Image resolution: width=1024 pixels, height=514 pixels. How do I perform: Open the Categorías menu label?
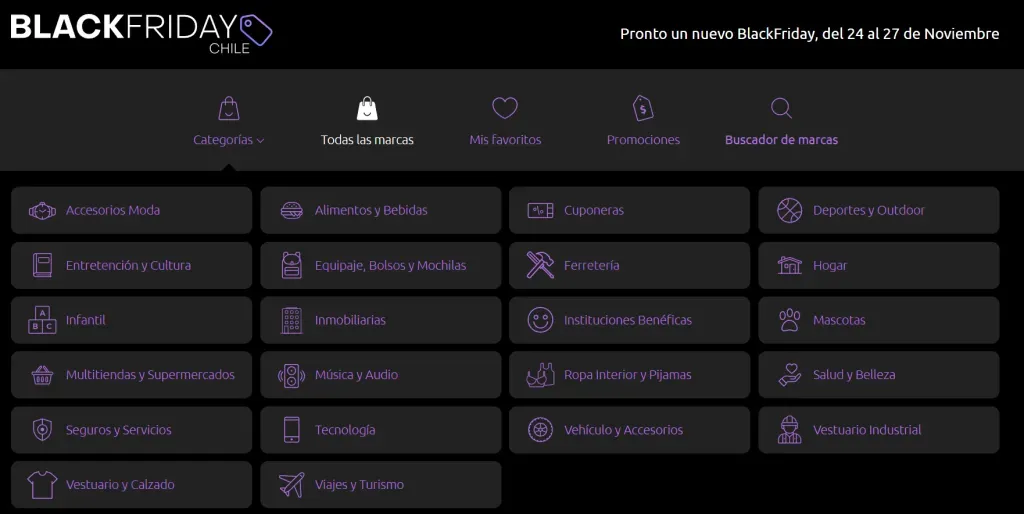click(x=223, y=140)
